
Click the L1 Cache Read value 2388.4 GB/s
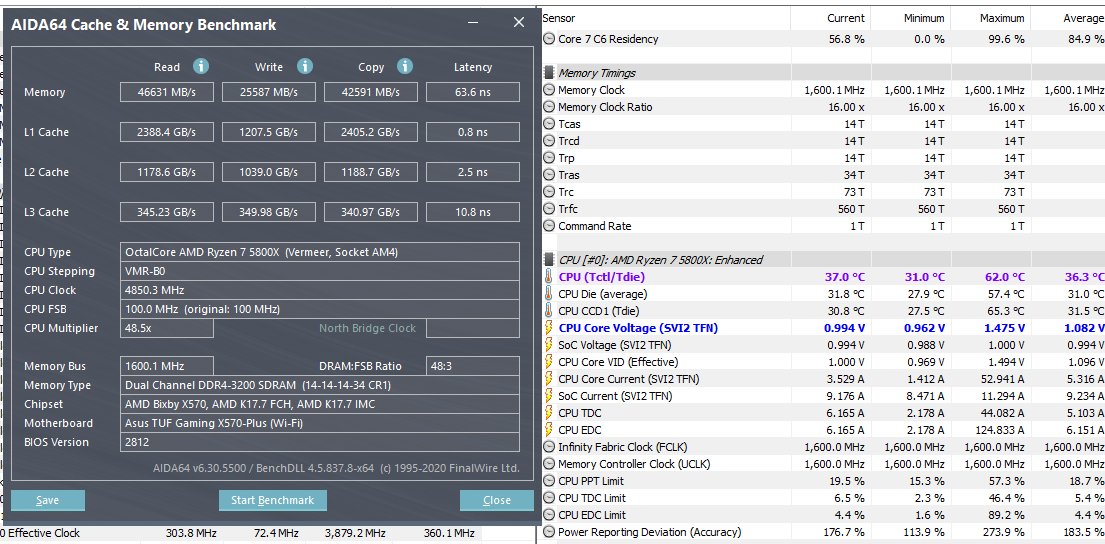pyautogui.click(x=167, y=132)
